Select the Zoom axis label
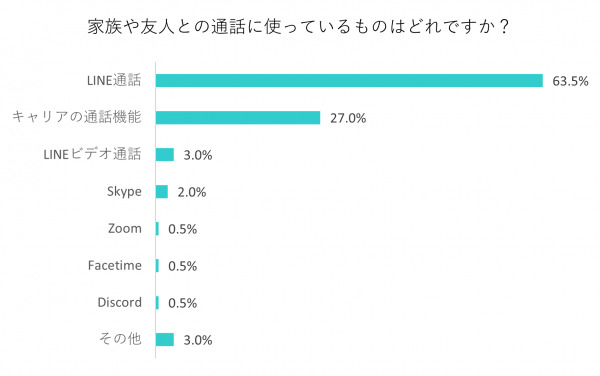The height and width of the screenshot is (376, 600). pos(125,228)
